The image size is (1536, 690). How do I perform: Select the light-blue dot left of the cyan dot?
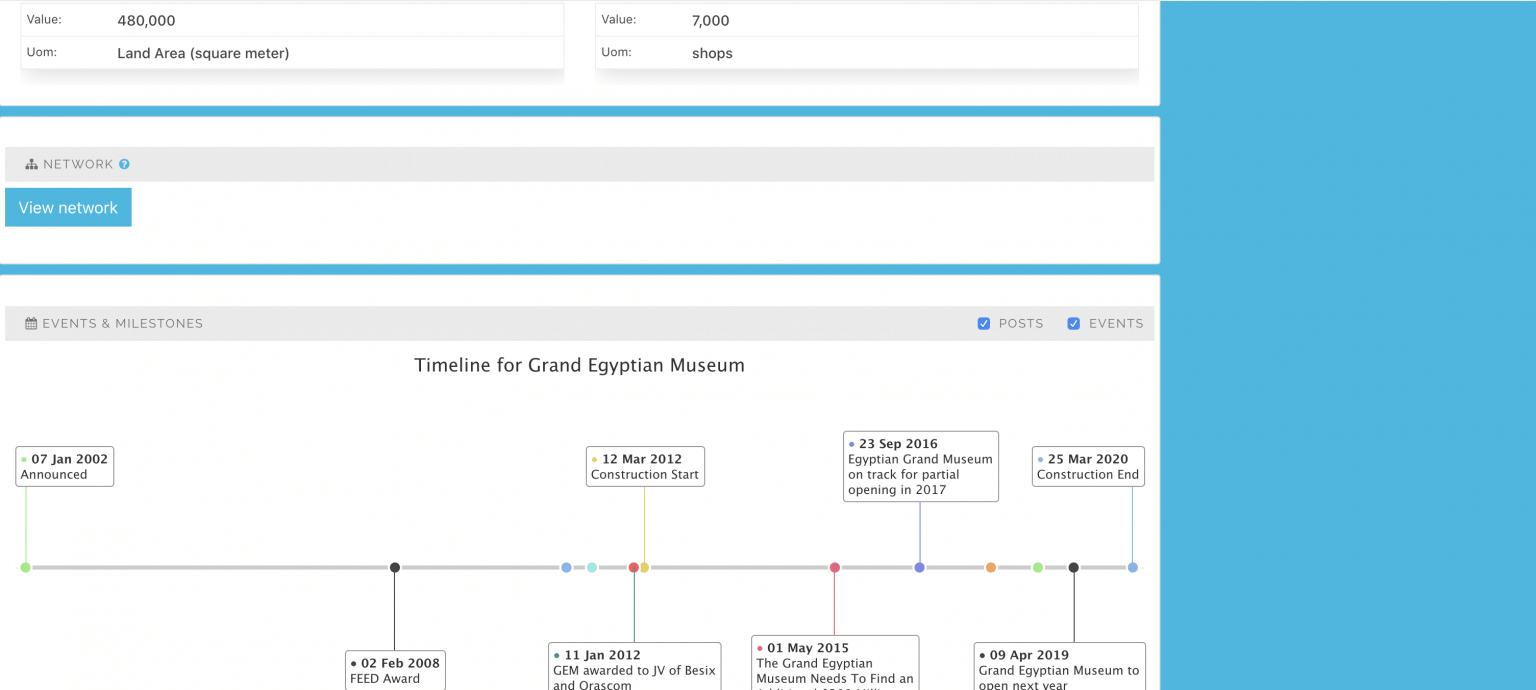click(x=566, y=567)
